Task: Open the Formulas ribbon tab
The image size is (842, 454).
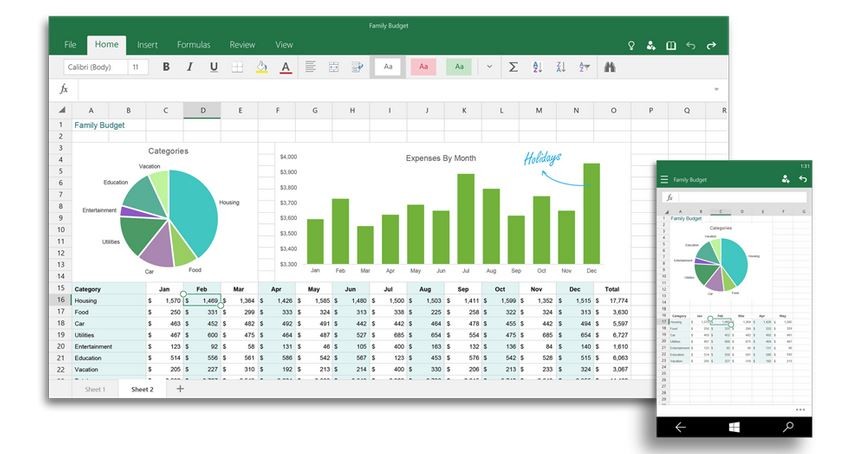Action: pos(193,45)
